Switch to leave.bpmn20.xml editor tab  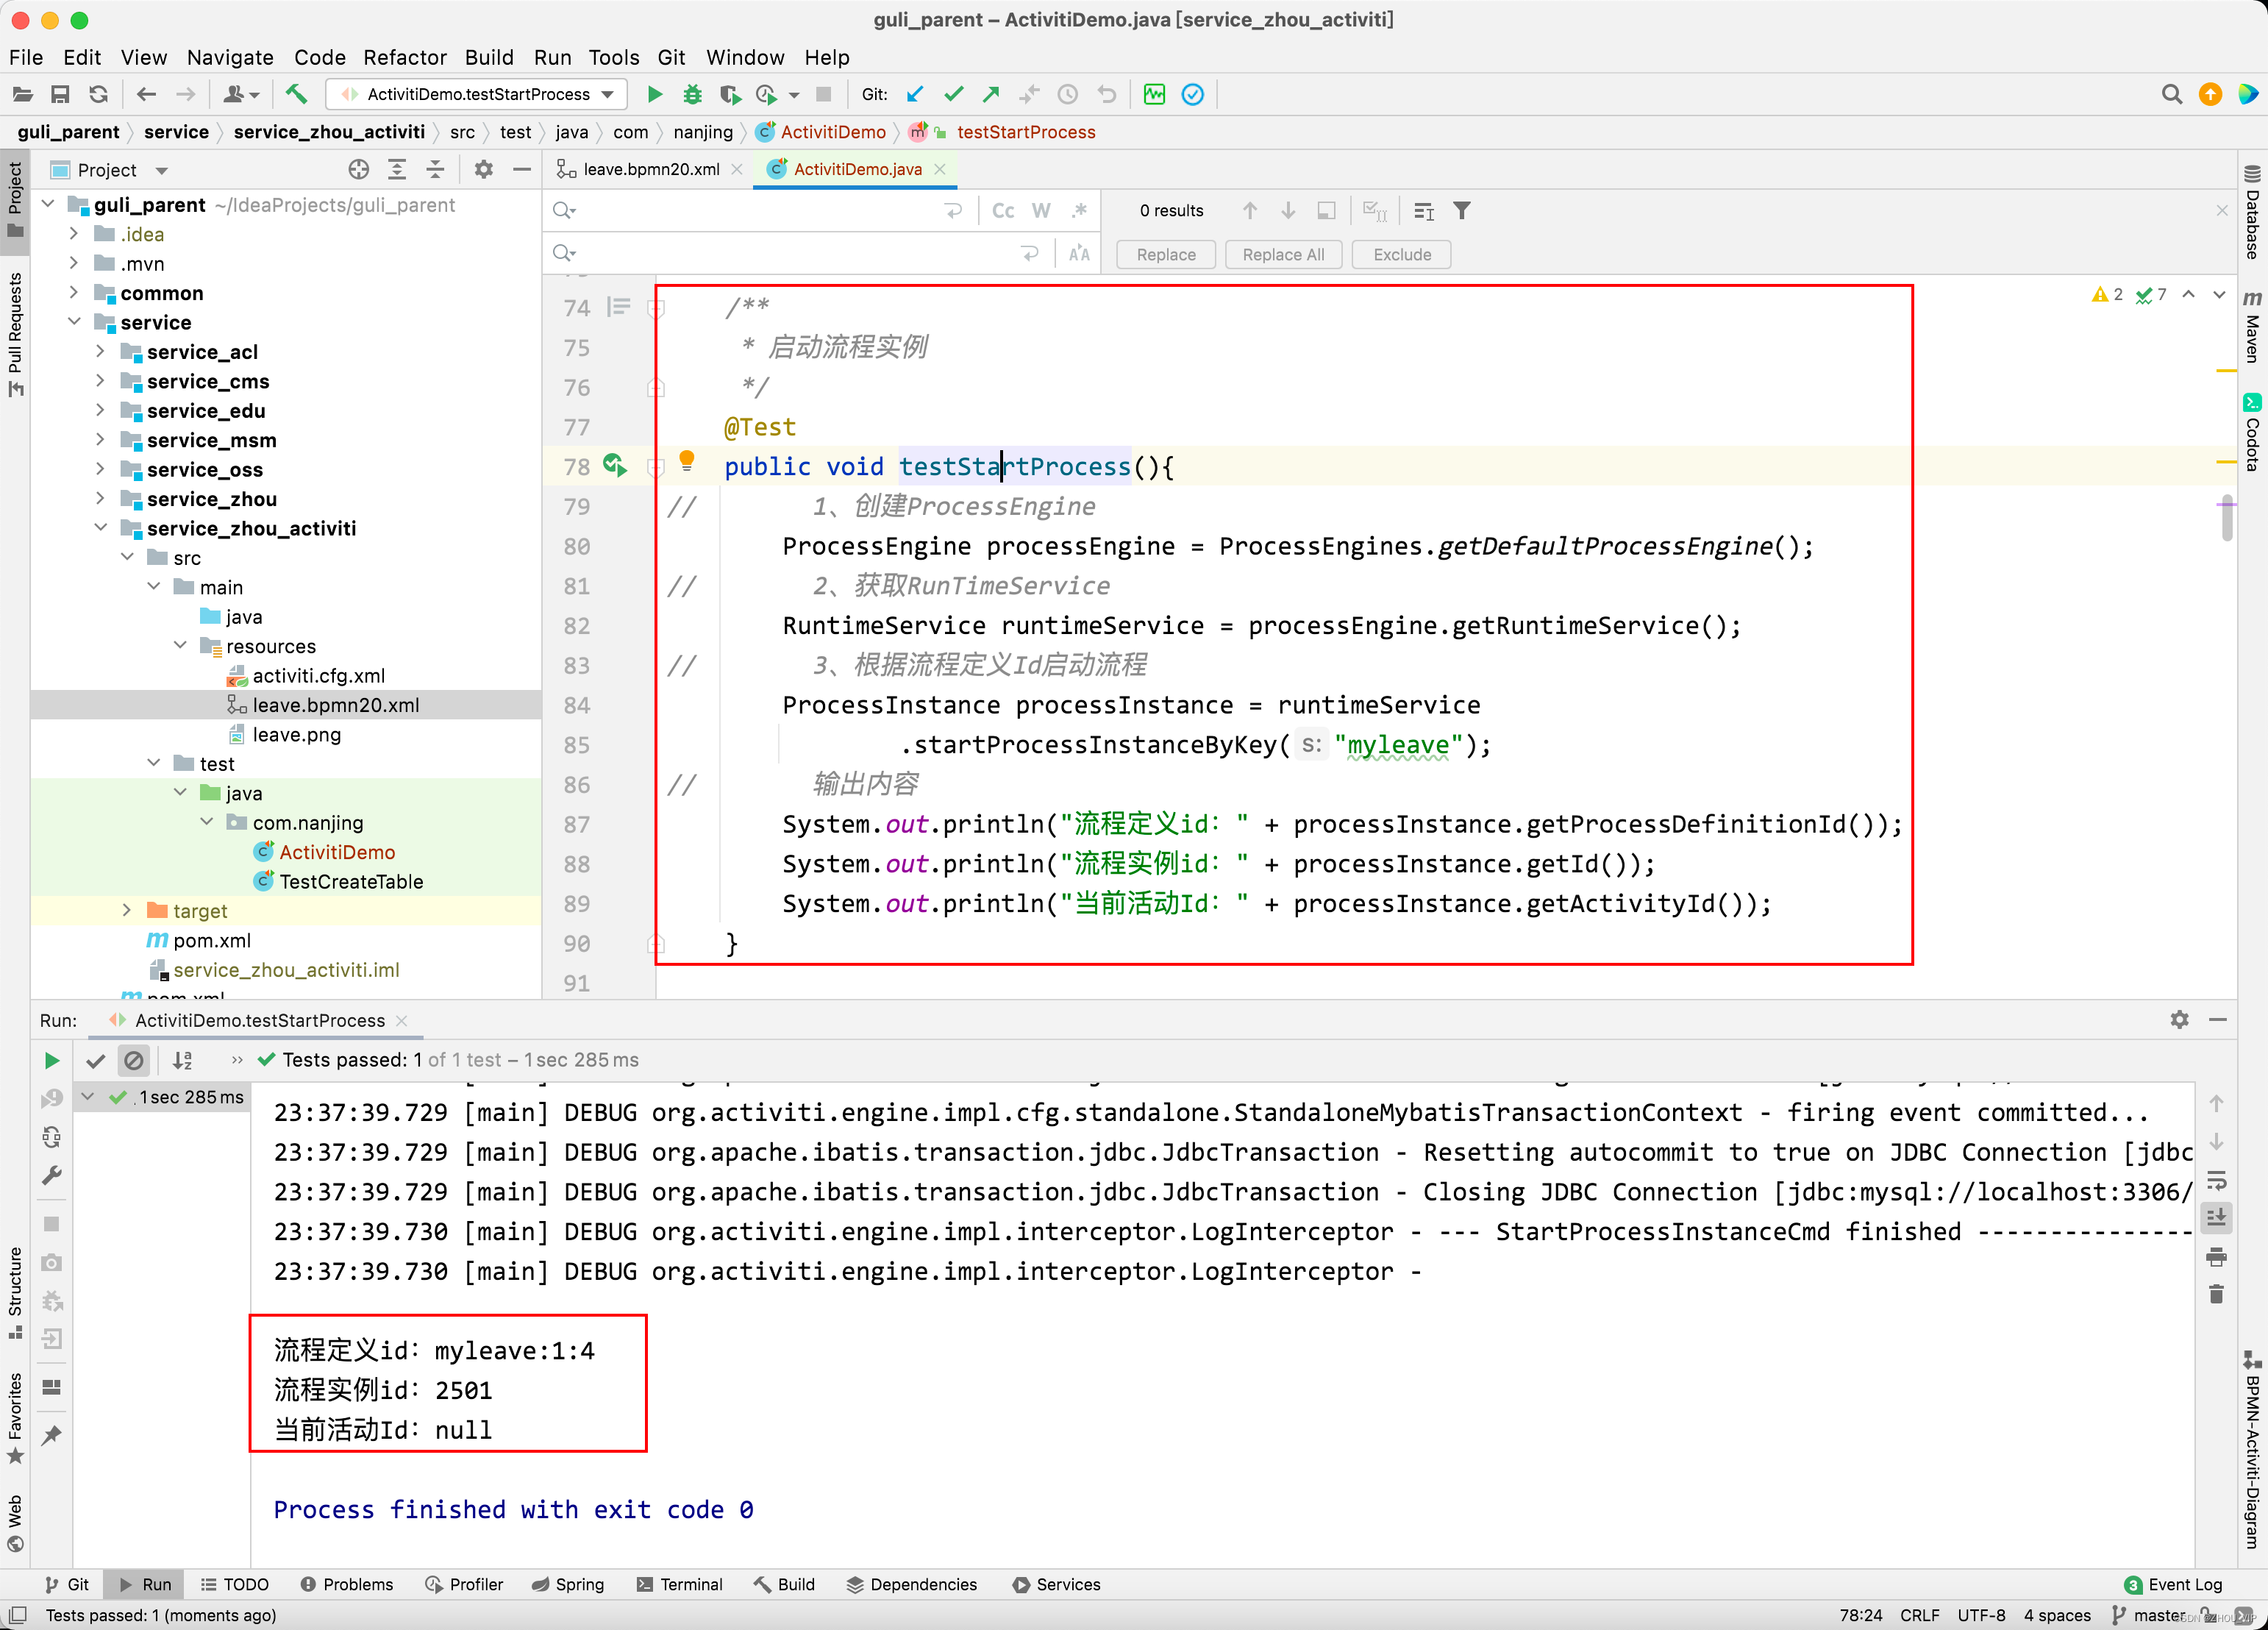(x=651, y=169)
